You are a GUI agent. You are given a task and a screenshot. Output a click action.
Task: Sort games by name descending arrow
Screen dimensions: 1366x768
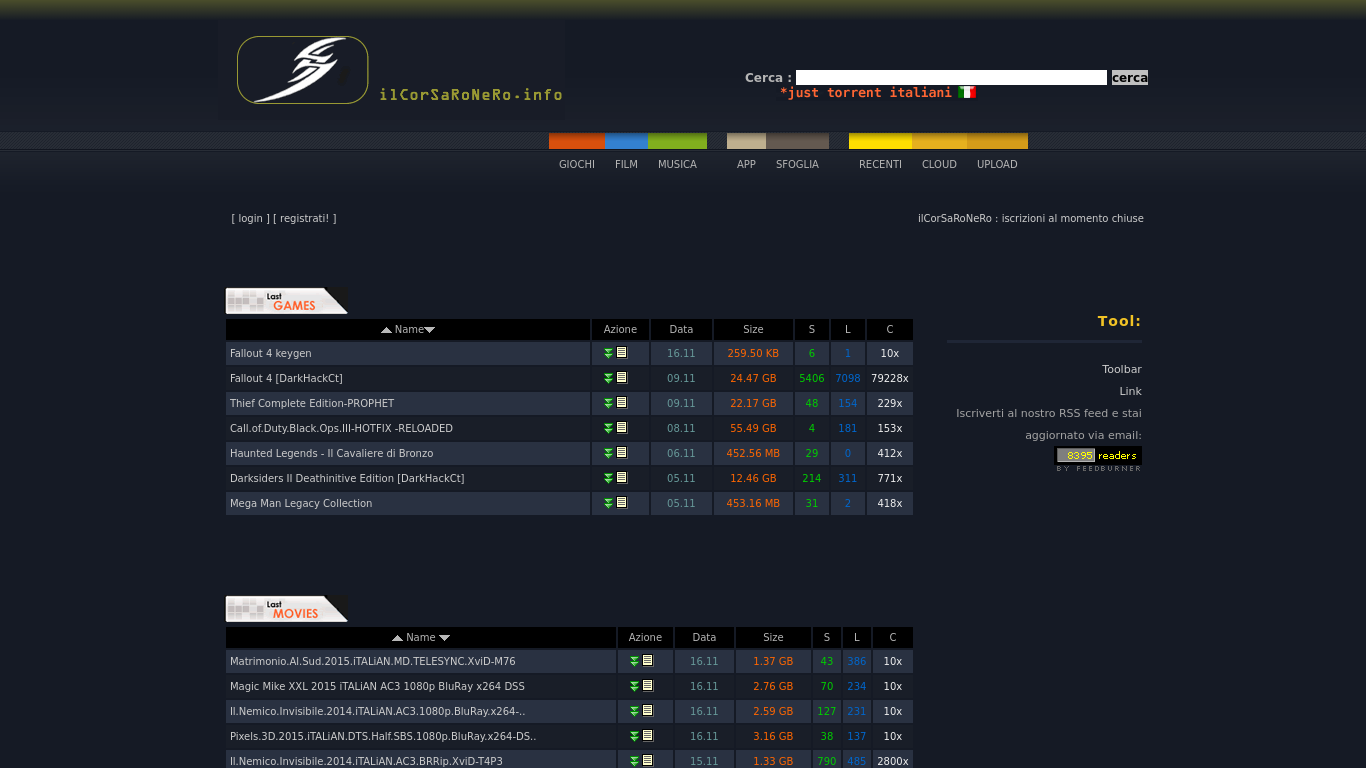pos(430,330)
